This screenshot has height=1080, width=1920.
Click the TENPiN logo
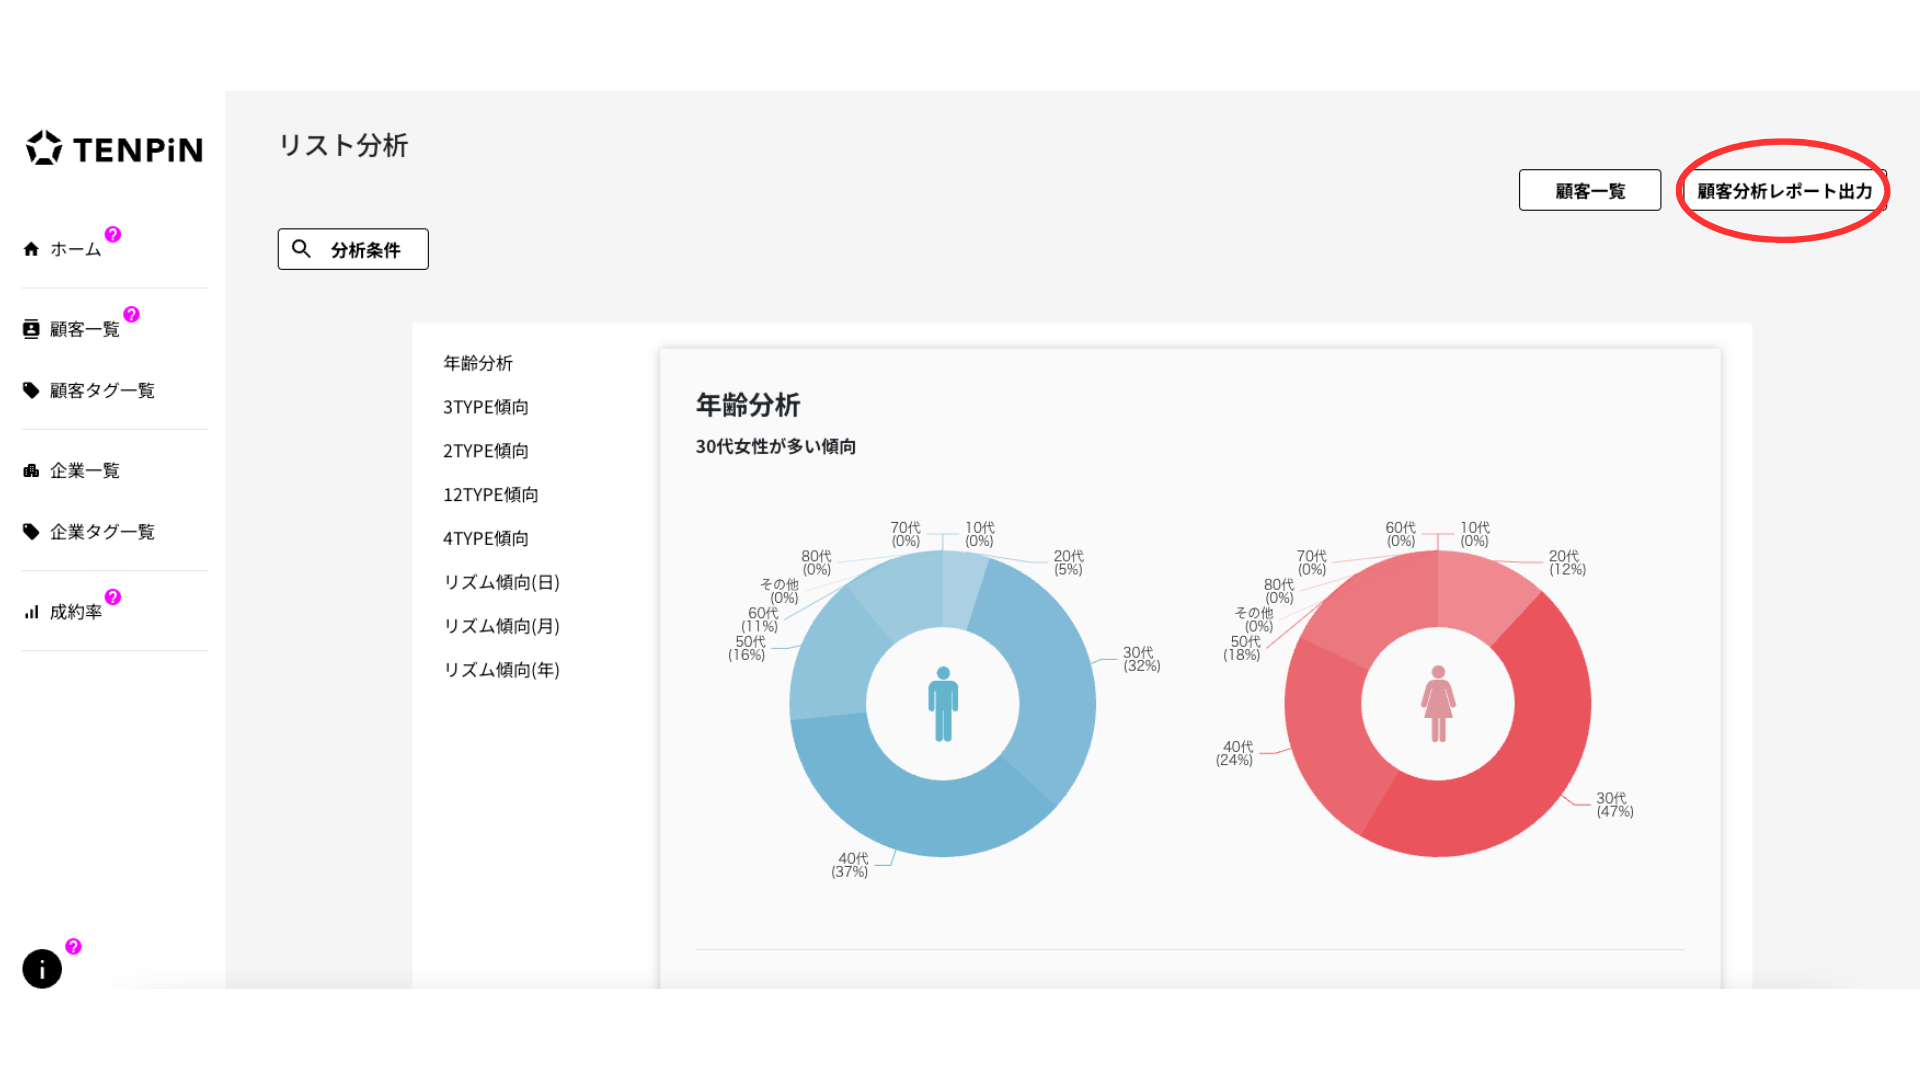tap(114, 149)
